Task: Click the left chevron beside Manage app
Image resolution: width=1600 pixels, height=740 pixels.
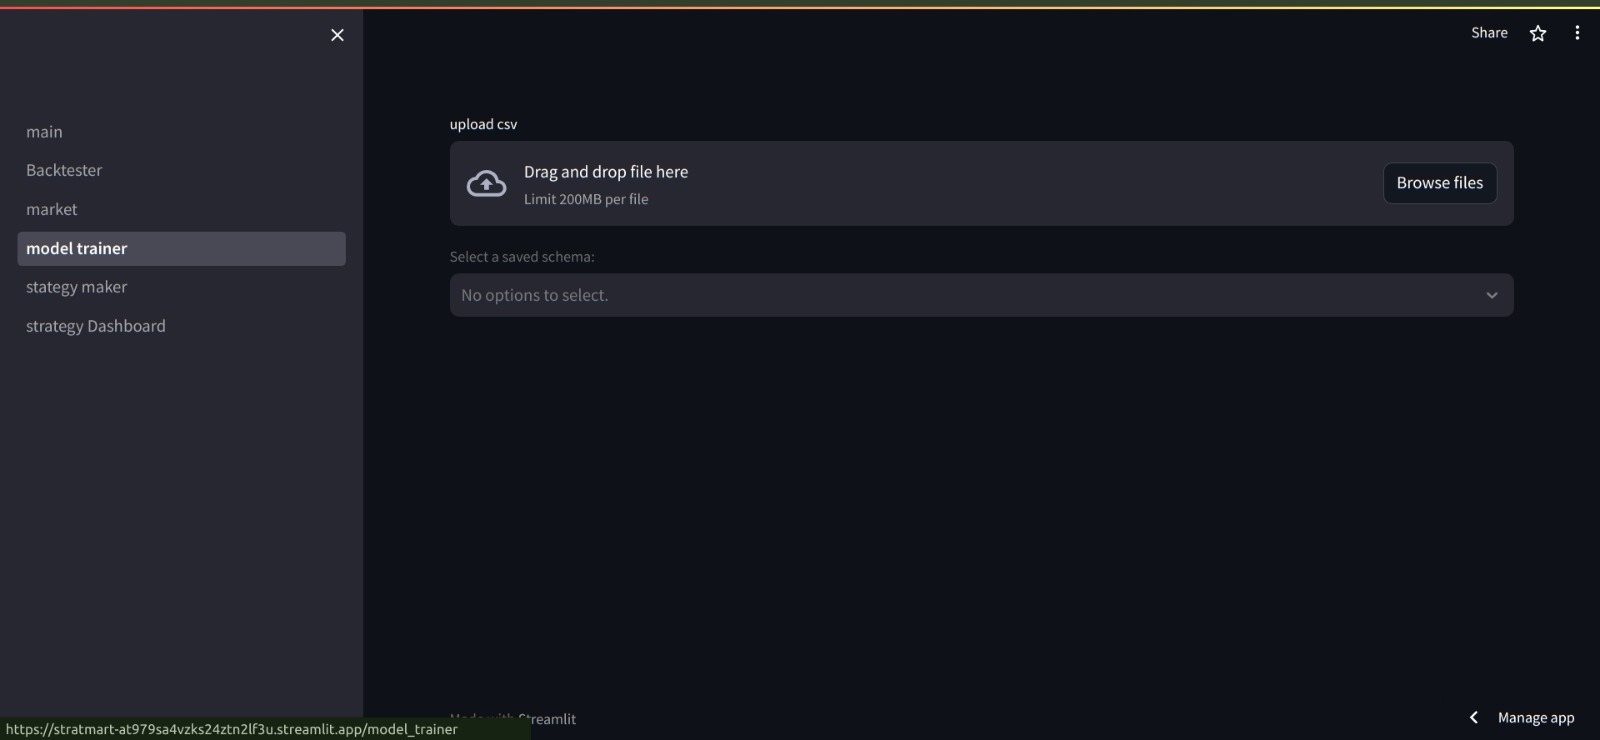Action: click(x=1474, y=717)
